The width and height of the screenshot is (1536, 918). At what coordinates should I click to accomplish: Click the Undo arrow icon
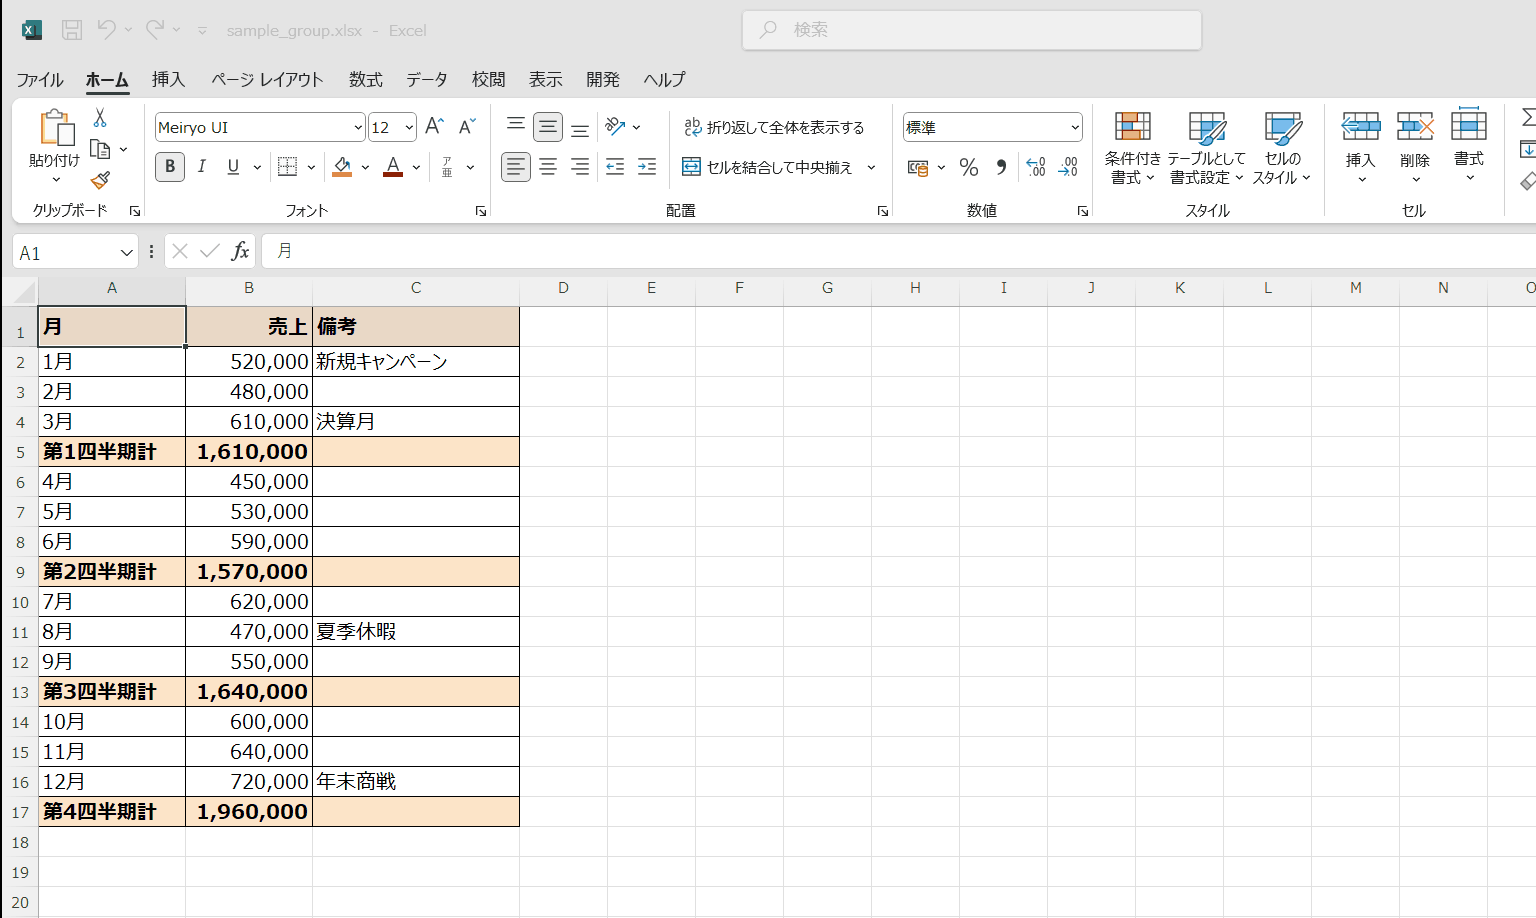pos(106,30)
